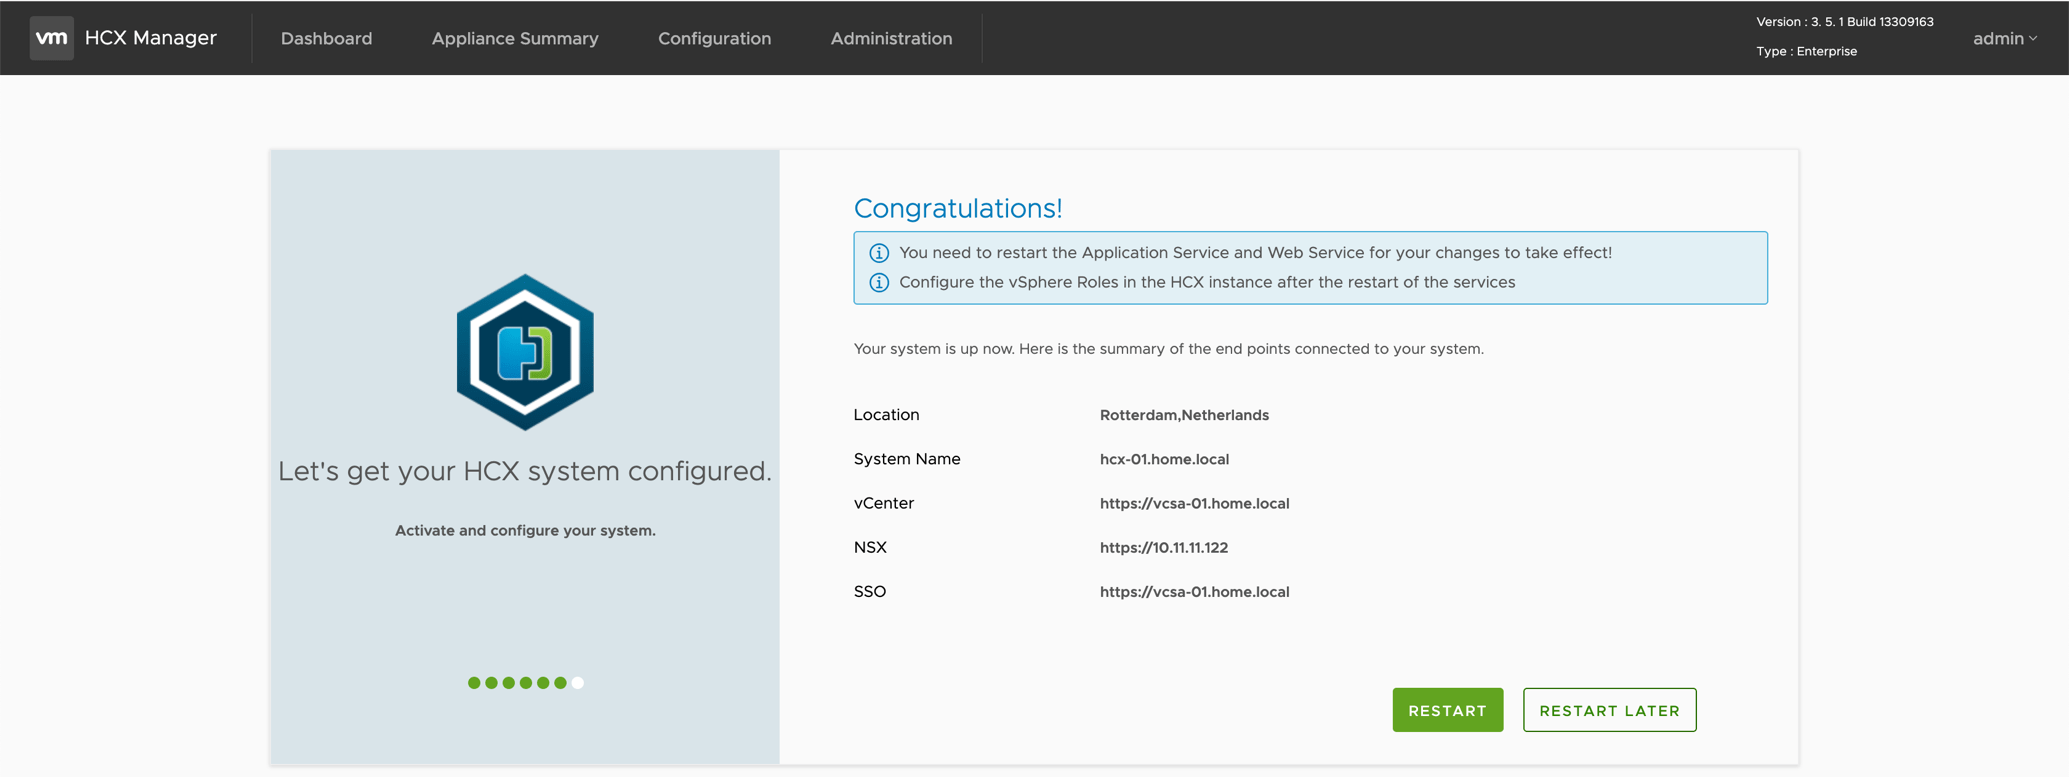Click the HCX hexagon logo image
This screenshot has height=777, width=2069.
point(525,352)
